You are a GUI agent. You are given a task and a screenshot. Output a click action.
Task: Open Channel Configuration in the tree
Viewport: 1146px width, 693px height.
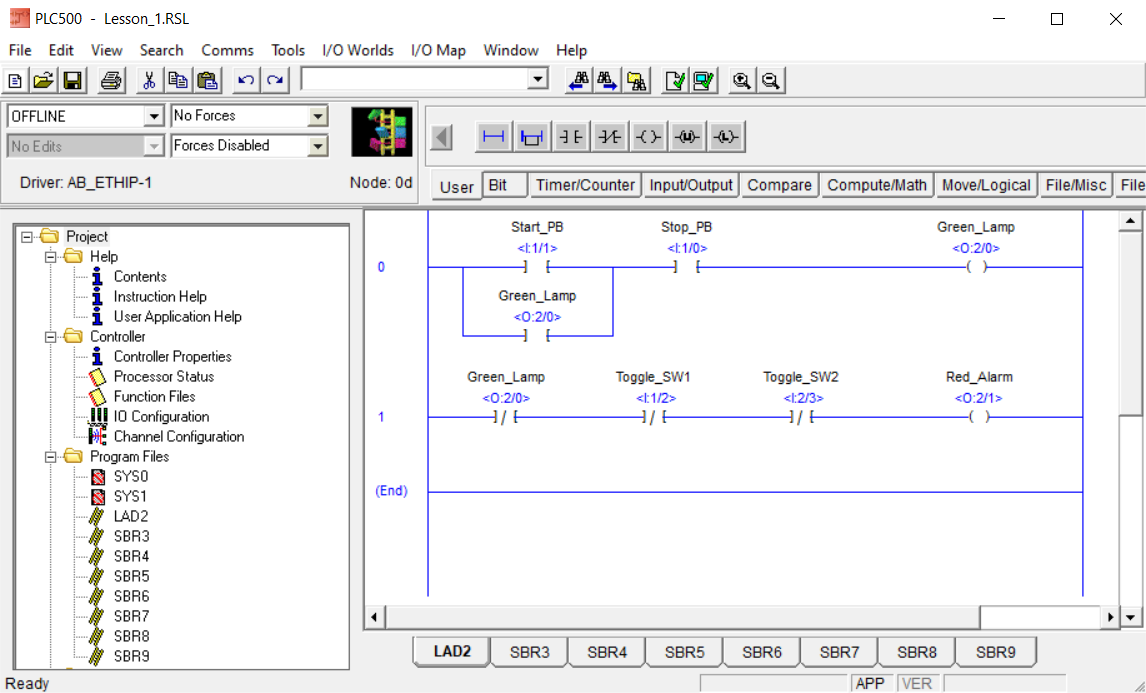point(179,436)
